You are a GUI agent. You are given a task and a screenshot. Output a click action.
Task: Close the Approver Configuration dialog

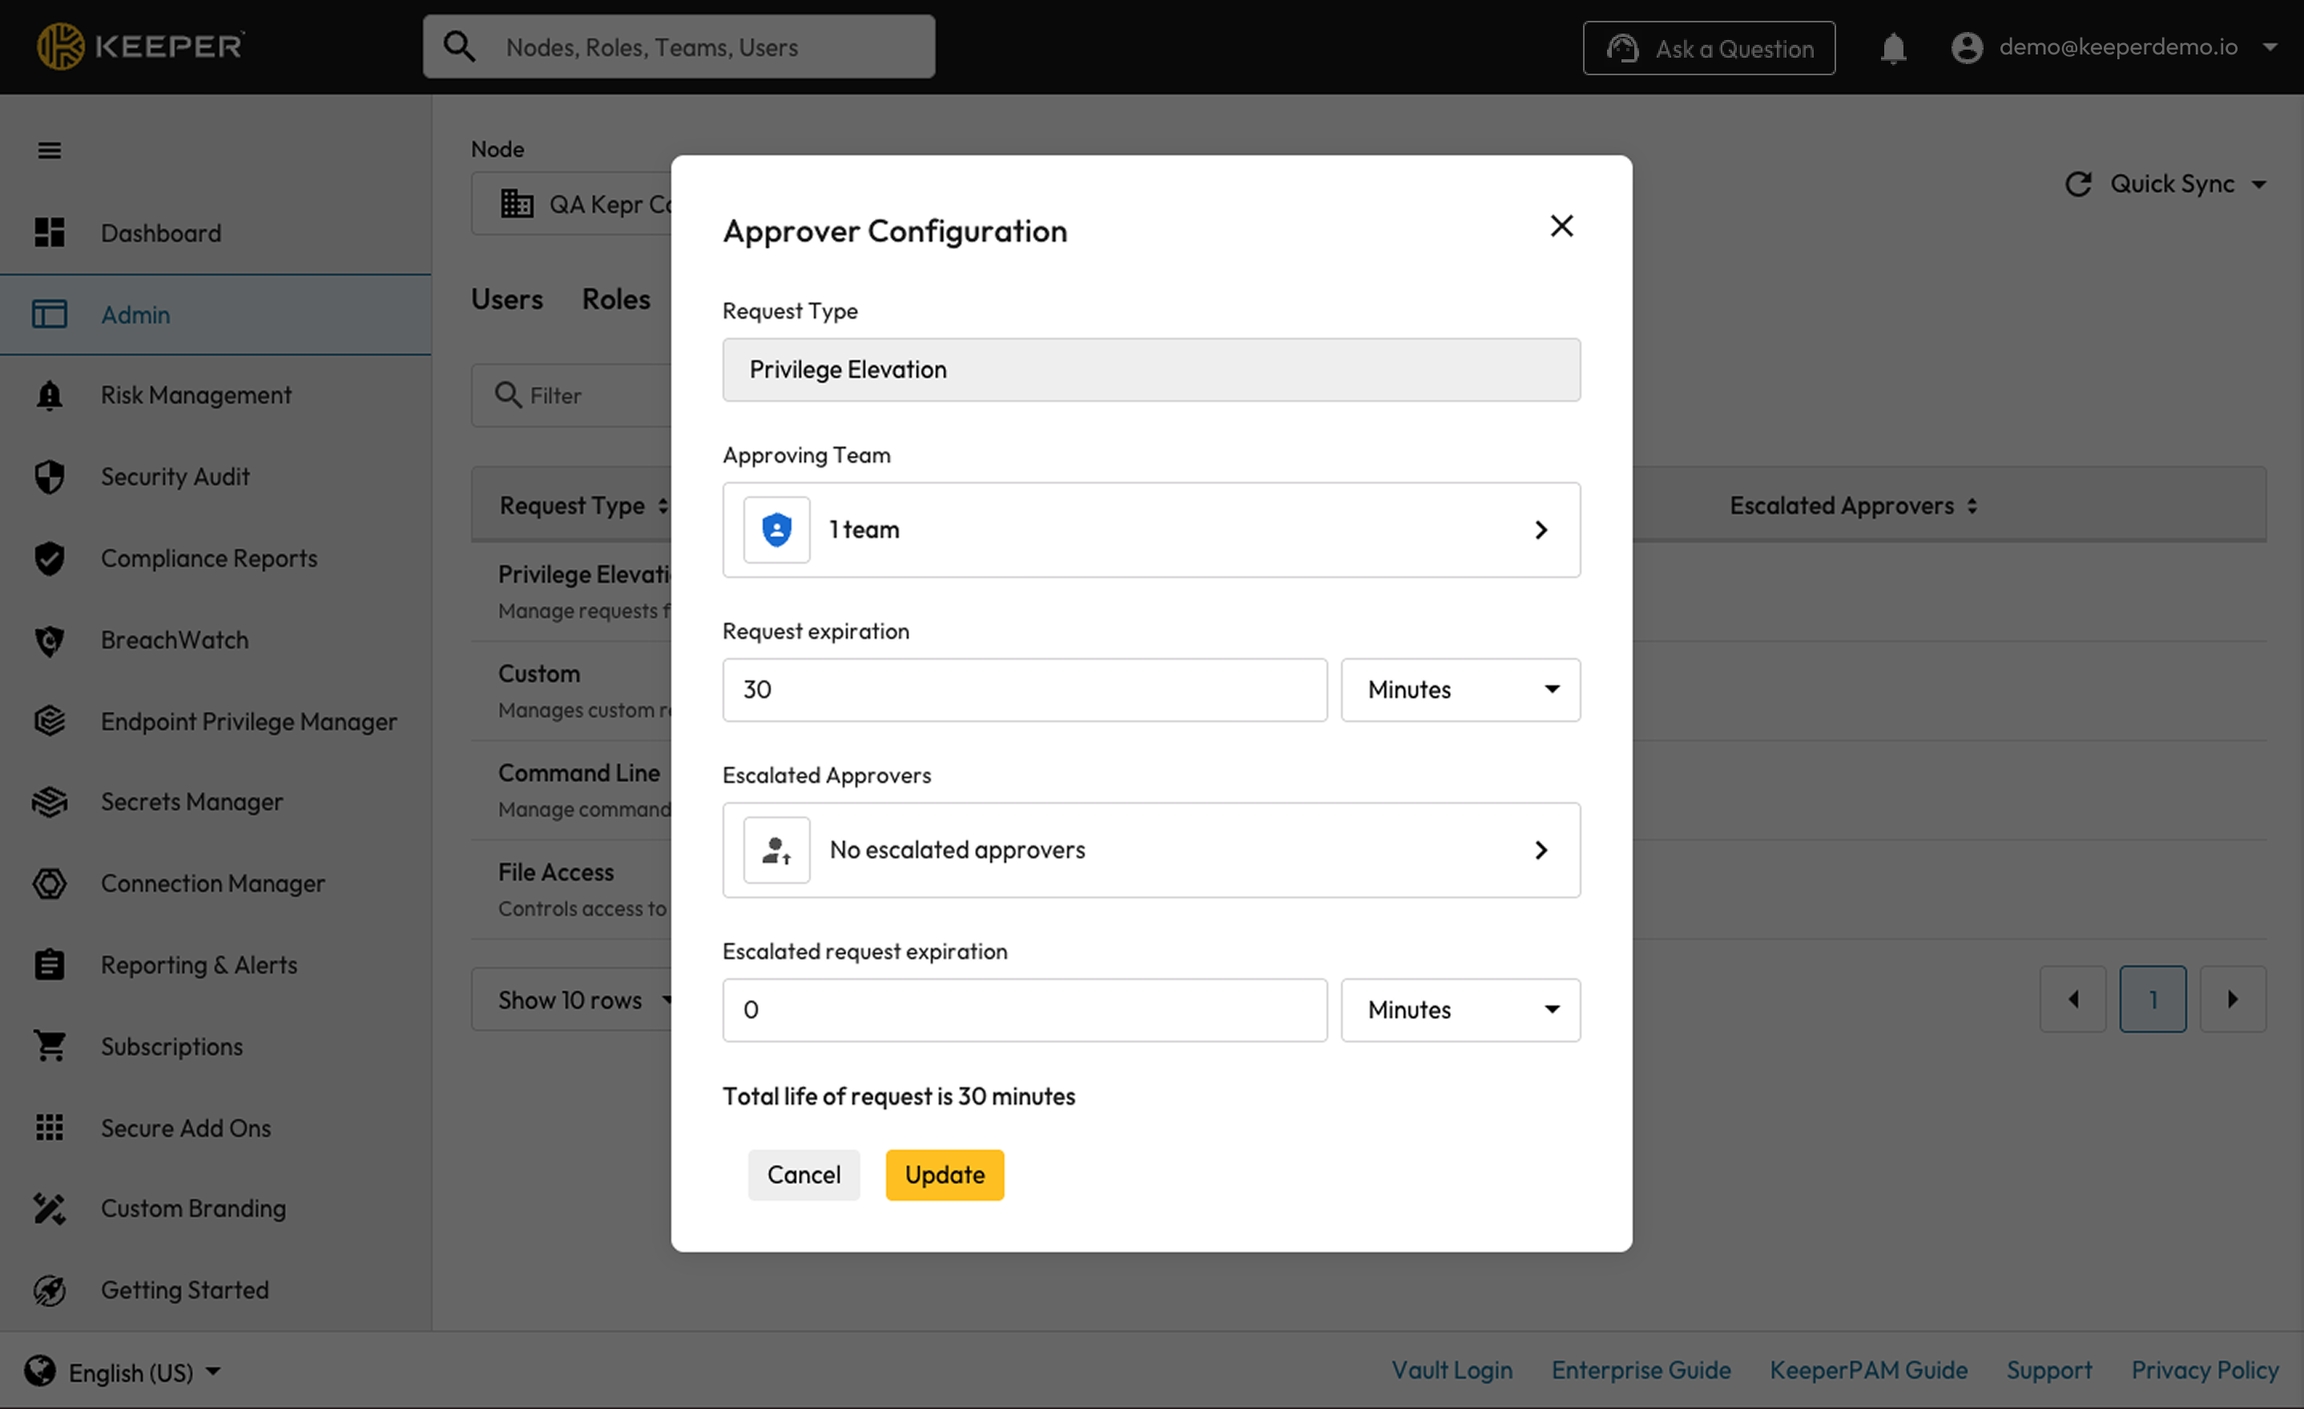tap(1561, 226)
